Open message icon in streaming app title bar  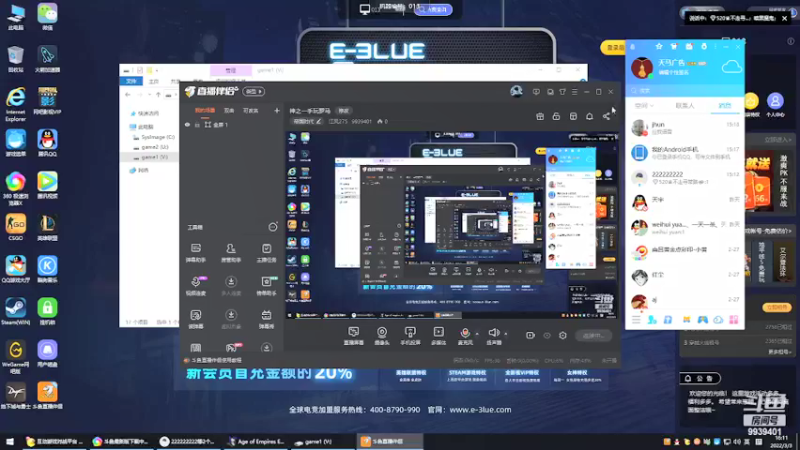pos(536,92)
